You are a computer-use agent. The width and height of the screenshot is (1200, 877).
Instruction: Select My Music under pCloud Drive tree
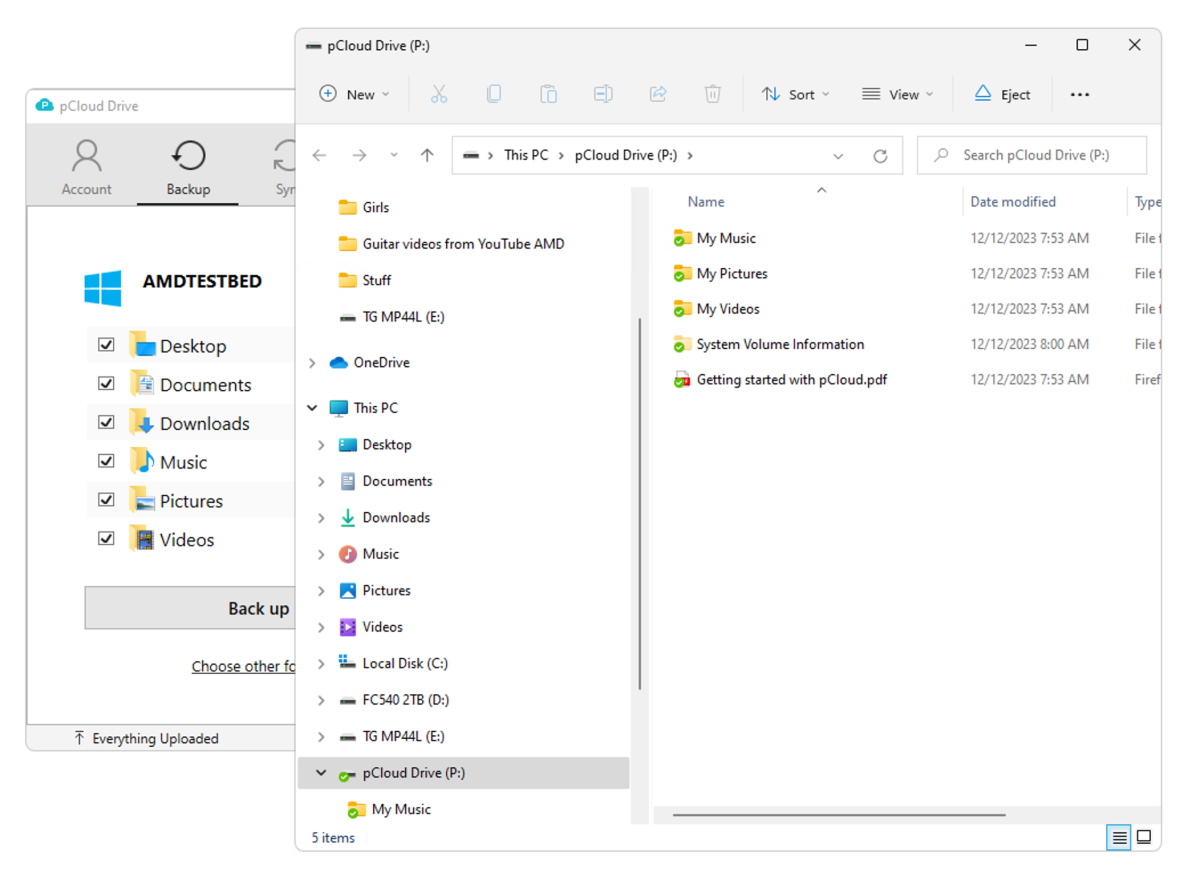coord(400,809)
